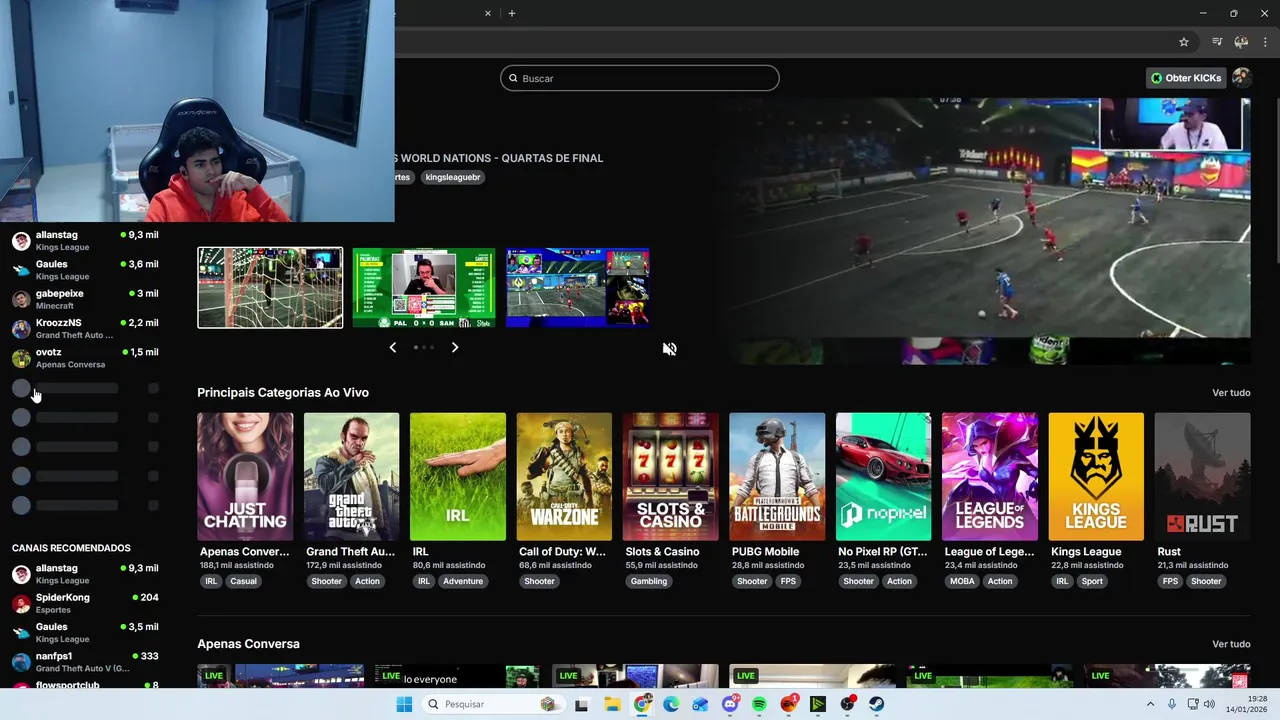Open KroozzNS channel in sidebar

pos(85,328)
